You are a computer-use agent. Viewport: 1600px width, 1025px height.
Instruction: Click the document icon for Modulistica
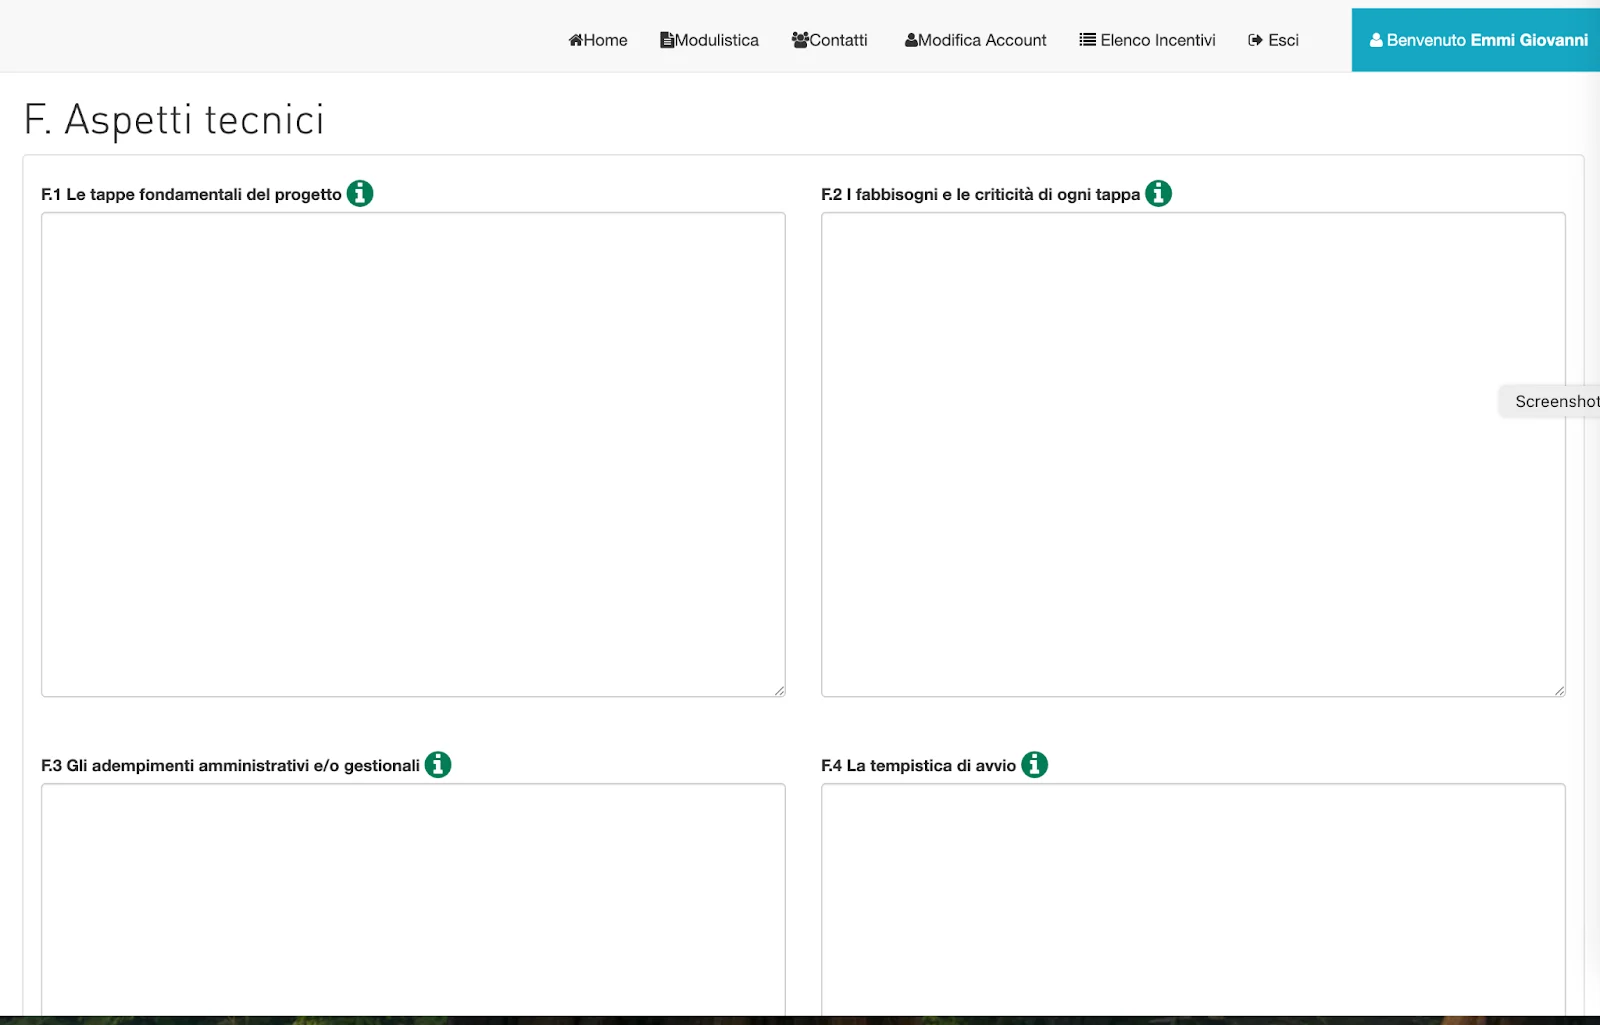pos(667,40)
